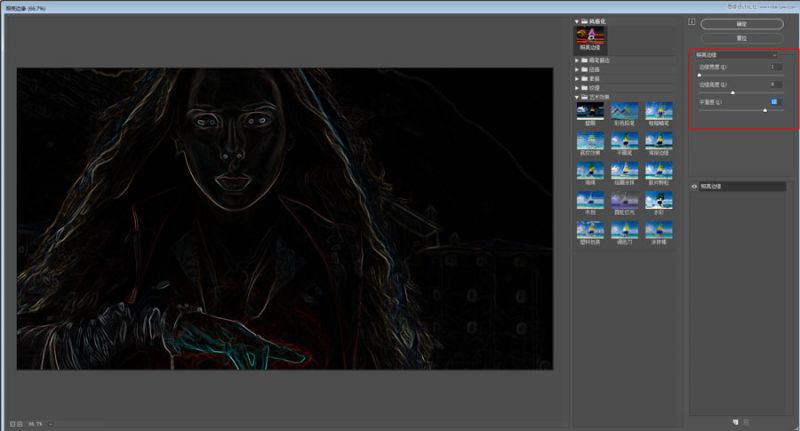Hide the Glowing Edges effect layer eye
800x431 pixels.
click(x=695, y=187)
